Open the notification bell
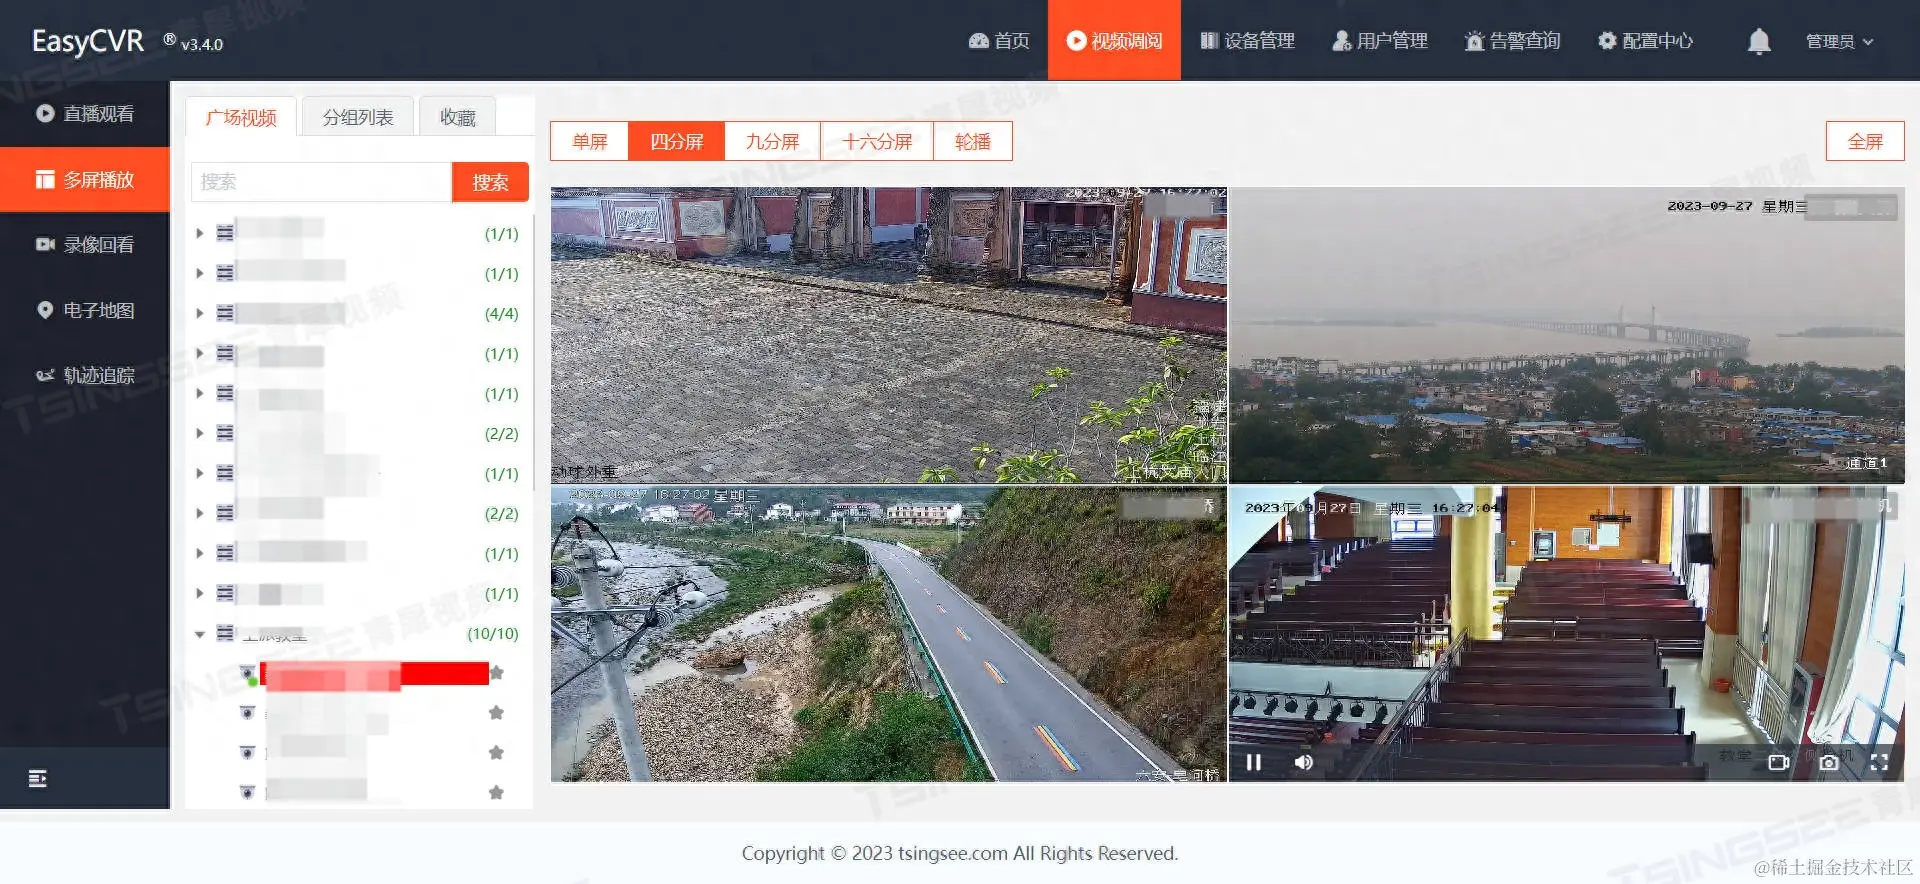1920x884 pixels. 1759,41
